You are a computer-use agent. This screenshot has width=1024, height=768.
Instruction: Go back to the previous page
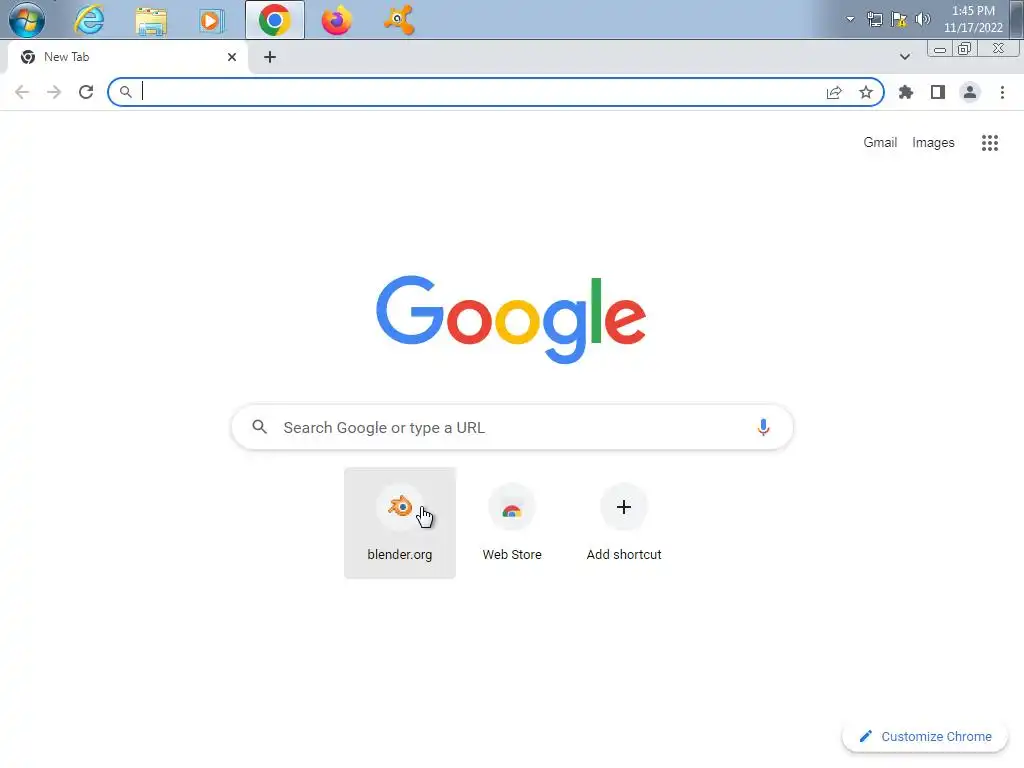[22, 92]
